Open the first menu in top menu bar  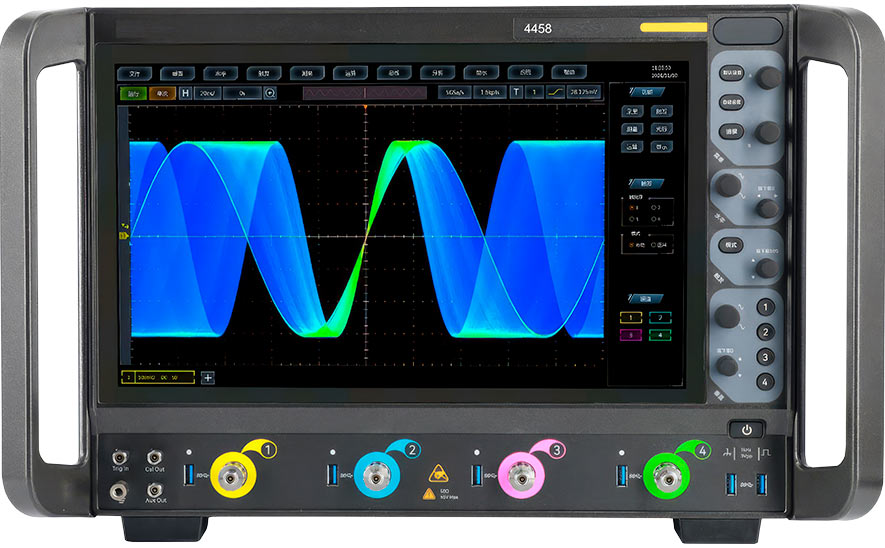point(133,73)
